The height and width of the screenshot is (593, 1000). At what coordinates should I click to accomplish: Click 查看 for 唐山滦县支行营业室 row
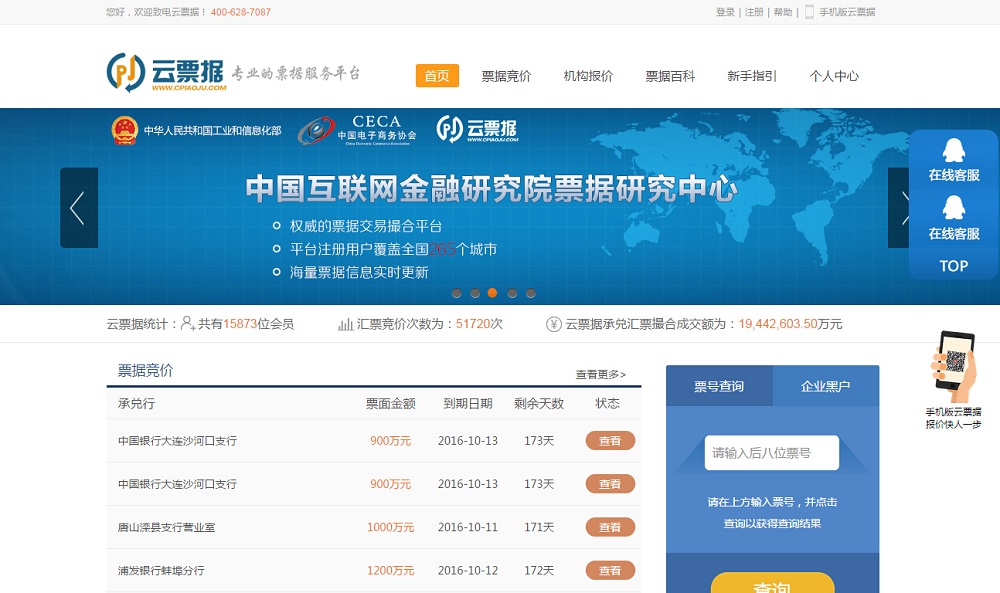[x=610, y=527]
